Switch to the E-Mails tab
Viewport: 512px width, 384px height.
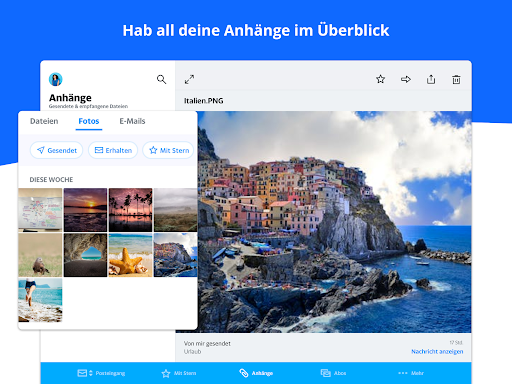click(x=132, y=121)
